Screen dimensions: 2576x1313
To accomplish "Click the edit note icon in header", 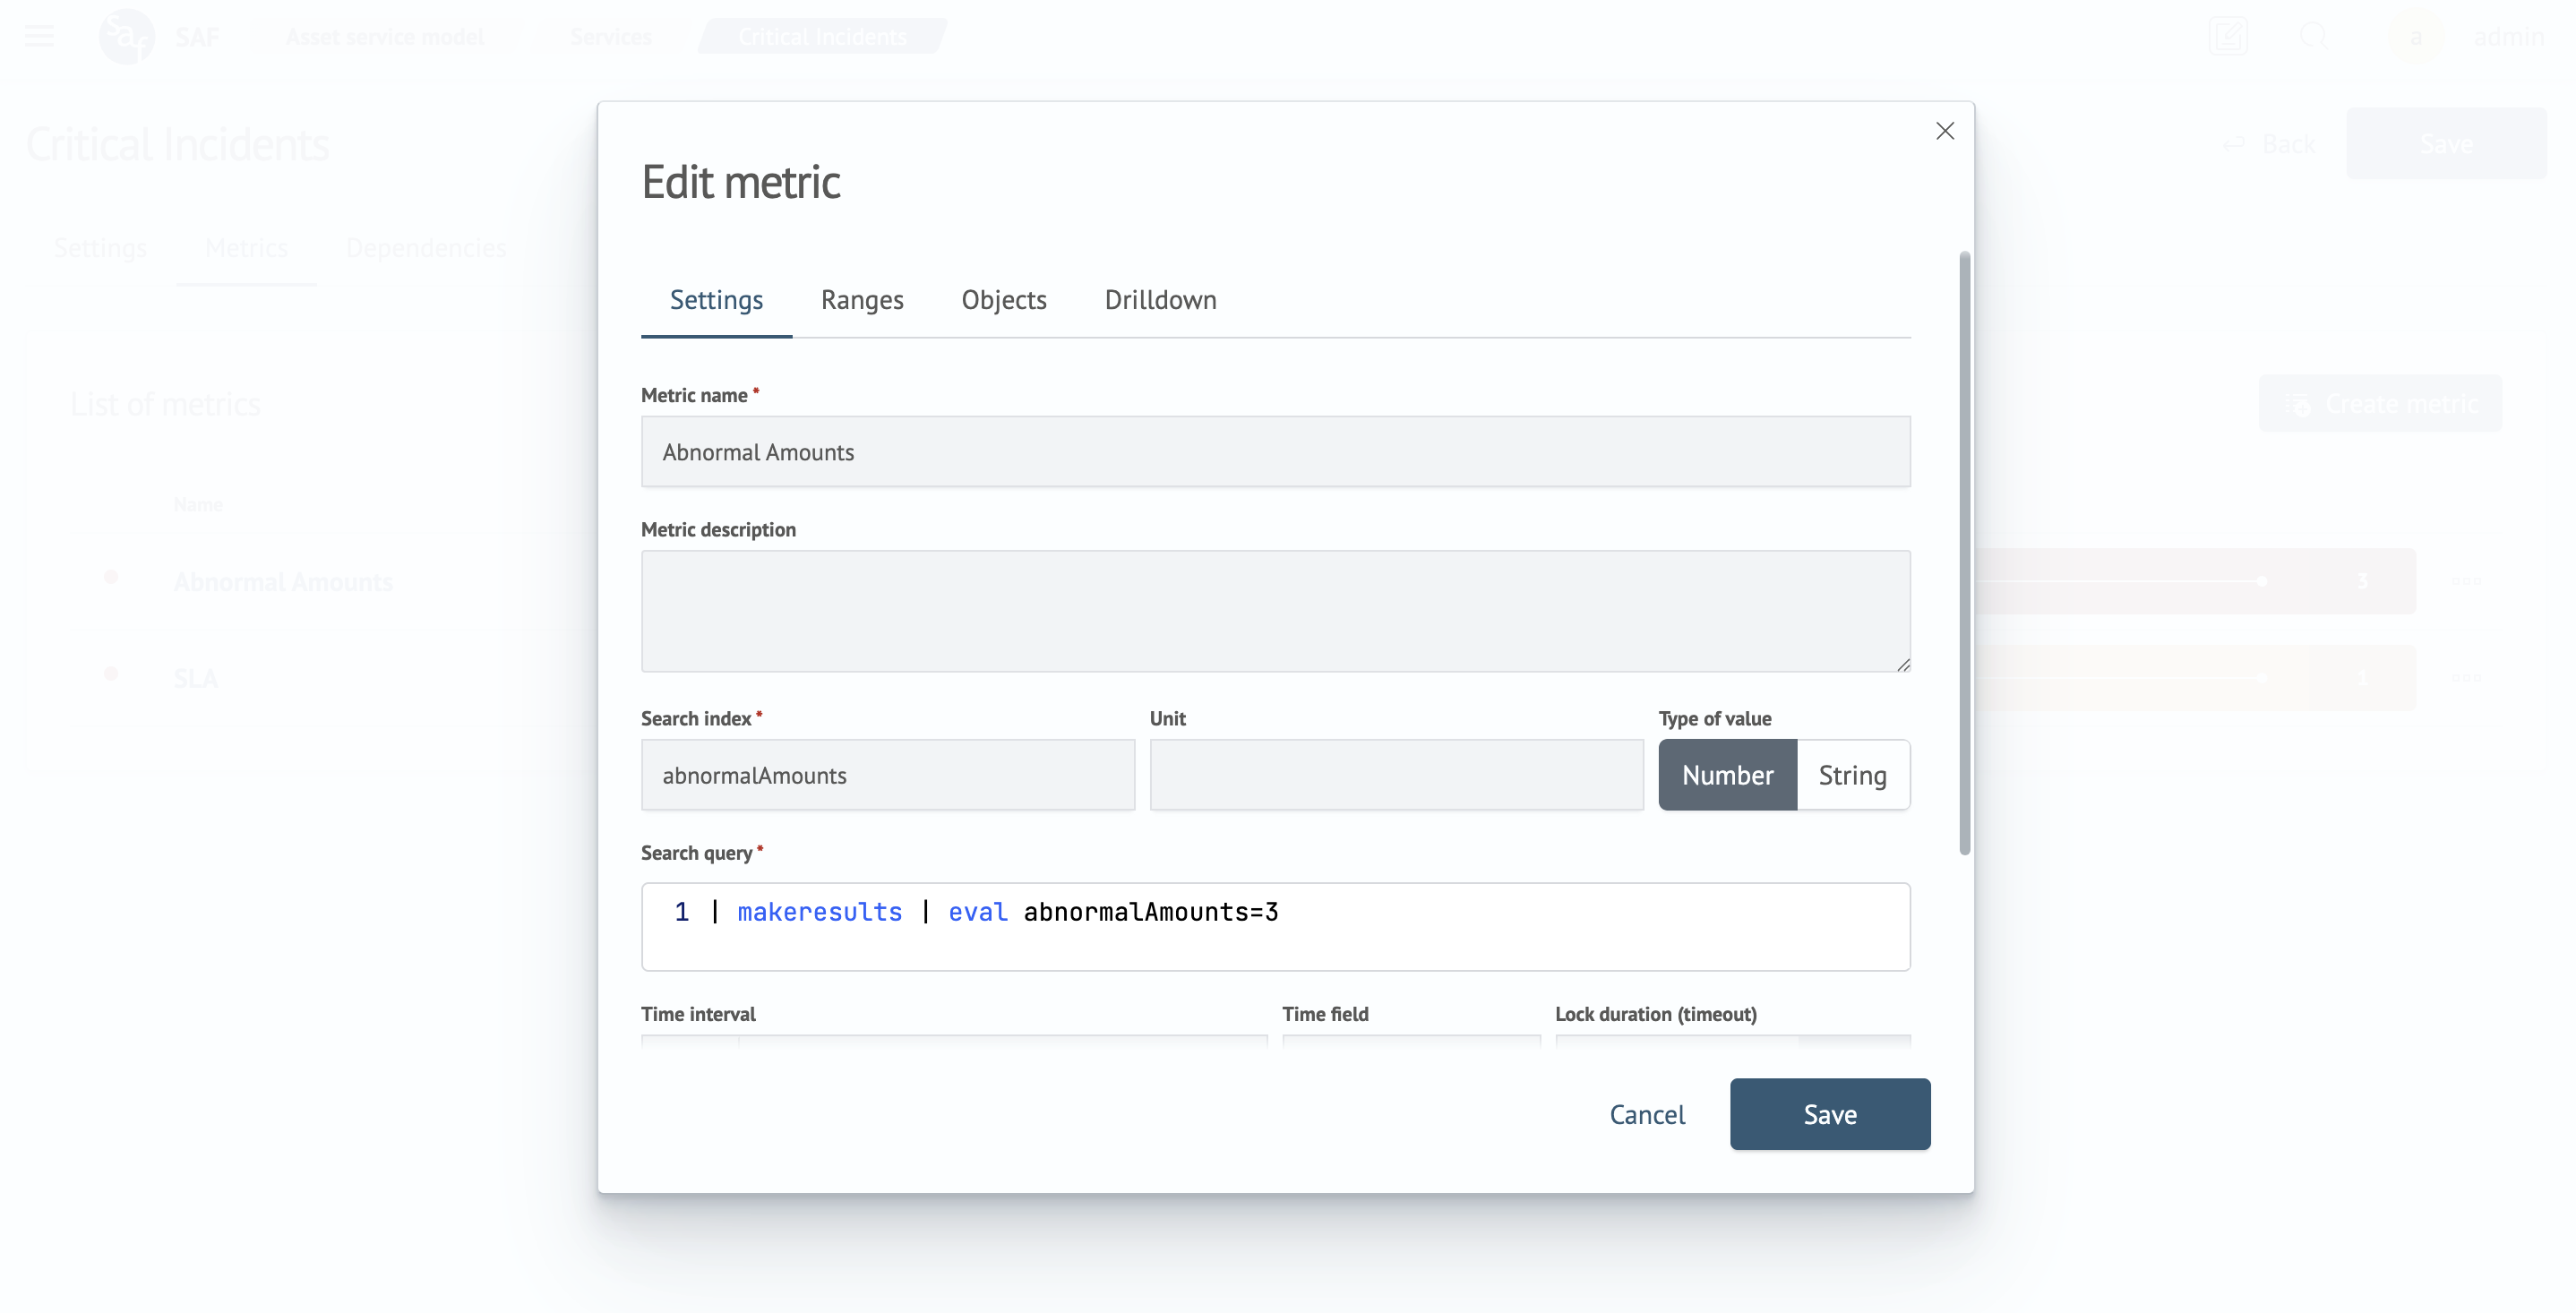I will point(2228,37).
